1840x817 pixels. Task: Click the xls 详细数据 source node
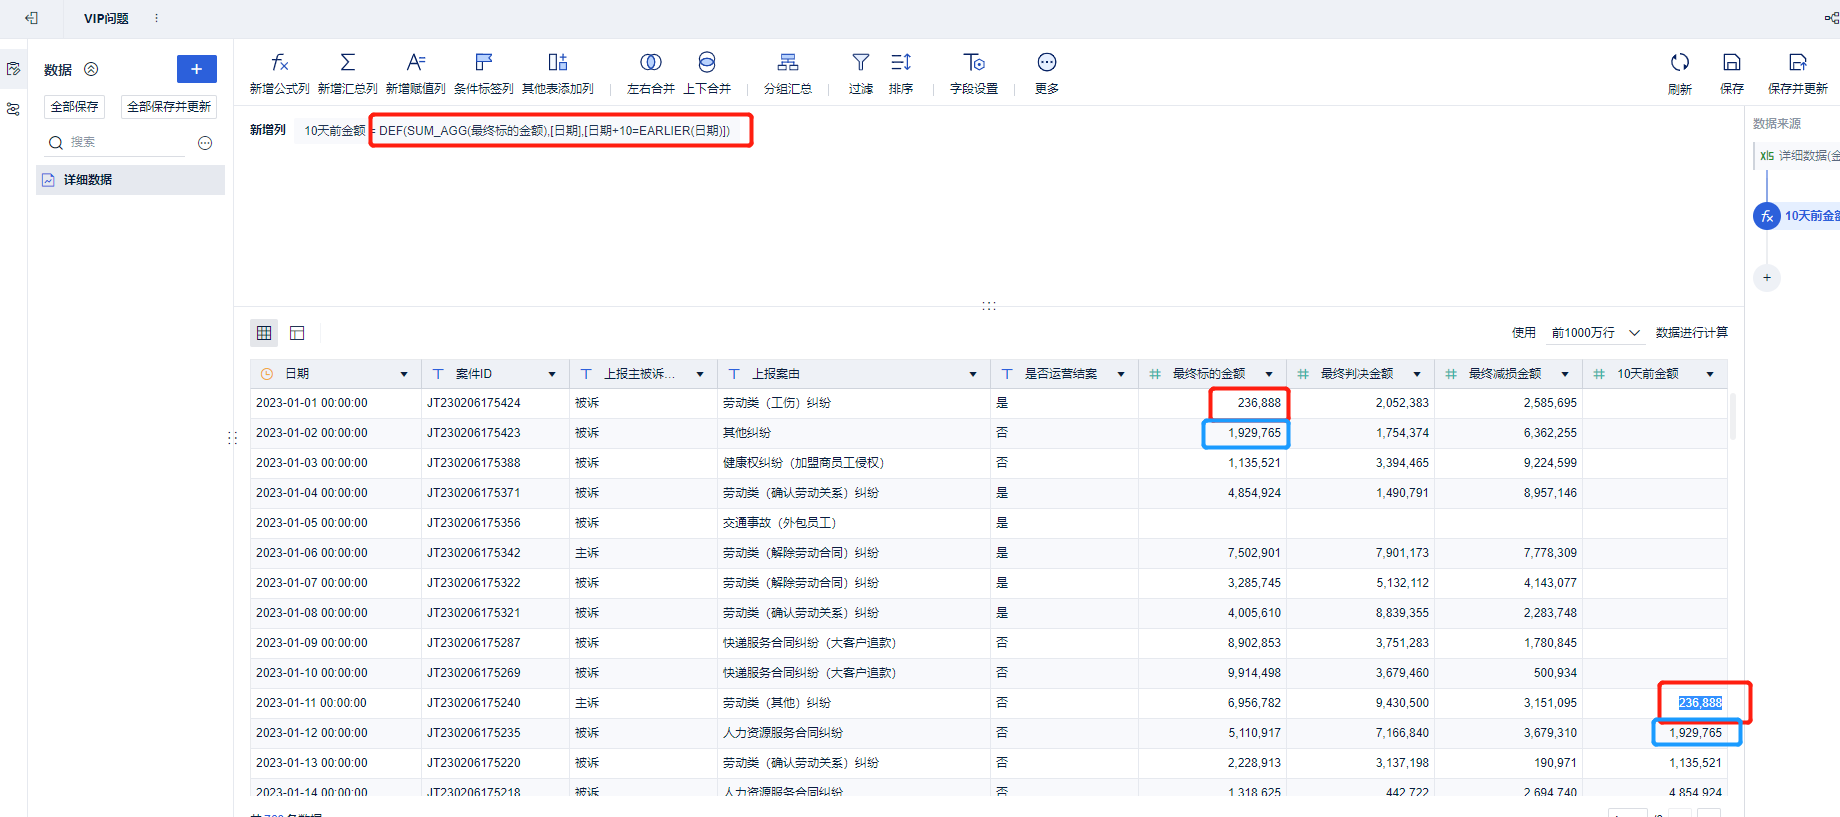[1798, 156]
